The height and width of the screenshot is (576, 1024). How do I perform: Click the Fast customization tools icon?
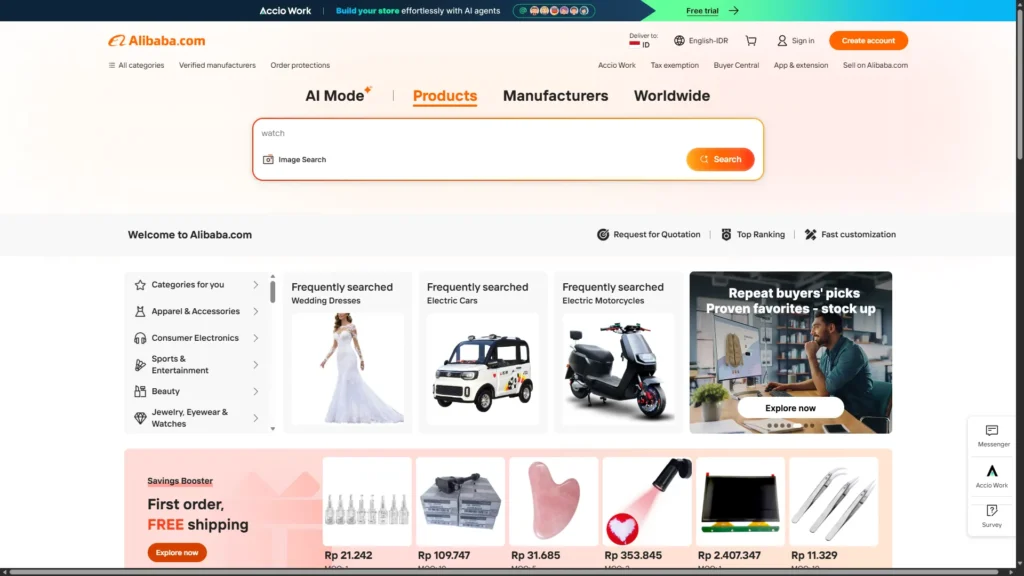coord(810,234)
